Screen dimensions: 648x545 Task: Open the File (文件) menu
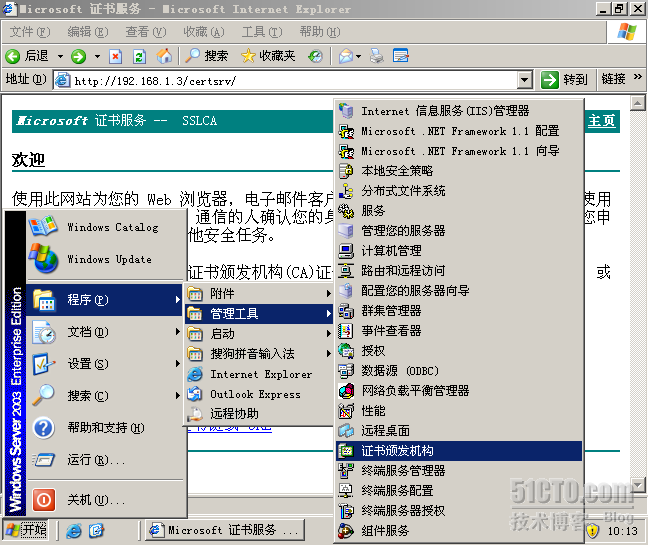tap(30, 32)
